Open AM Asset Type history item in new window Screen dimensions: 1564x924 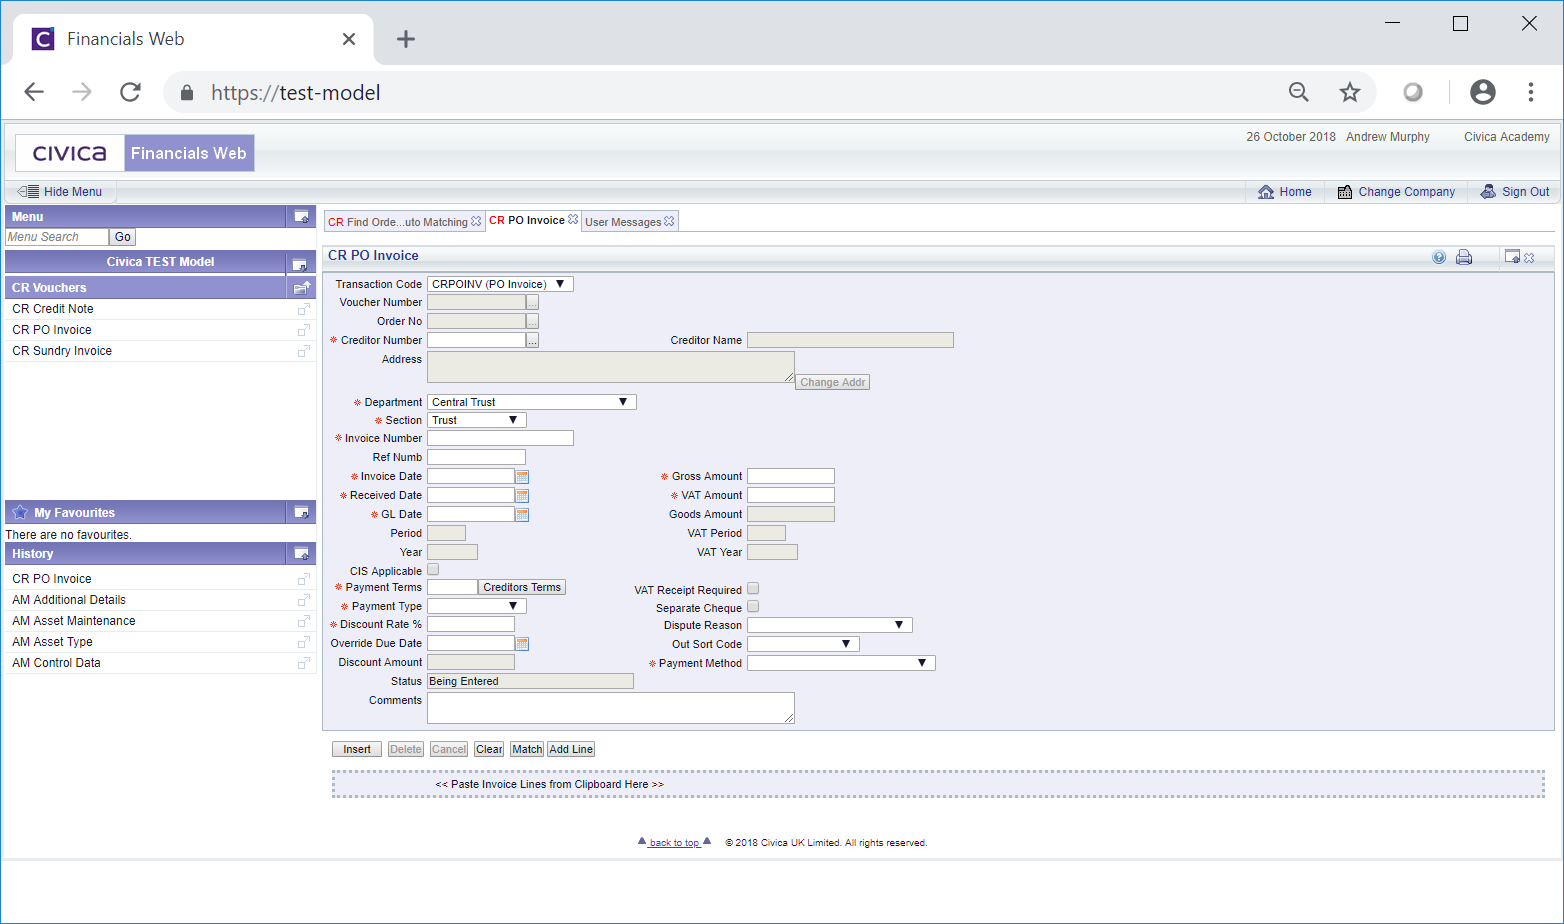click(x=303, y=642)
